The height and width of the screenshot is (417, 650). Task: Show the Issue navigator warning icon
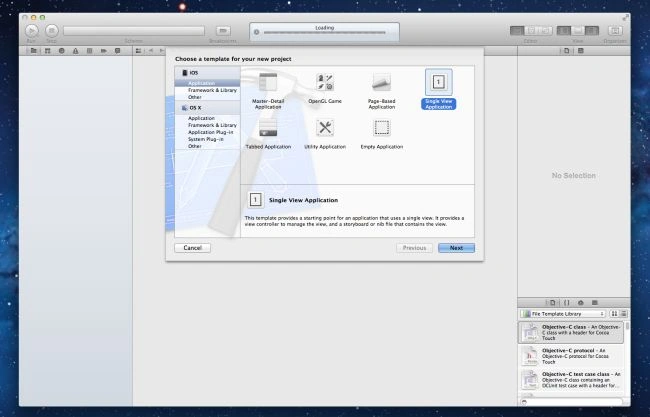75,51
